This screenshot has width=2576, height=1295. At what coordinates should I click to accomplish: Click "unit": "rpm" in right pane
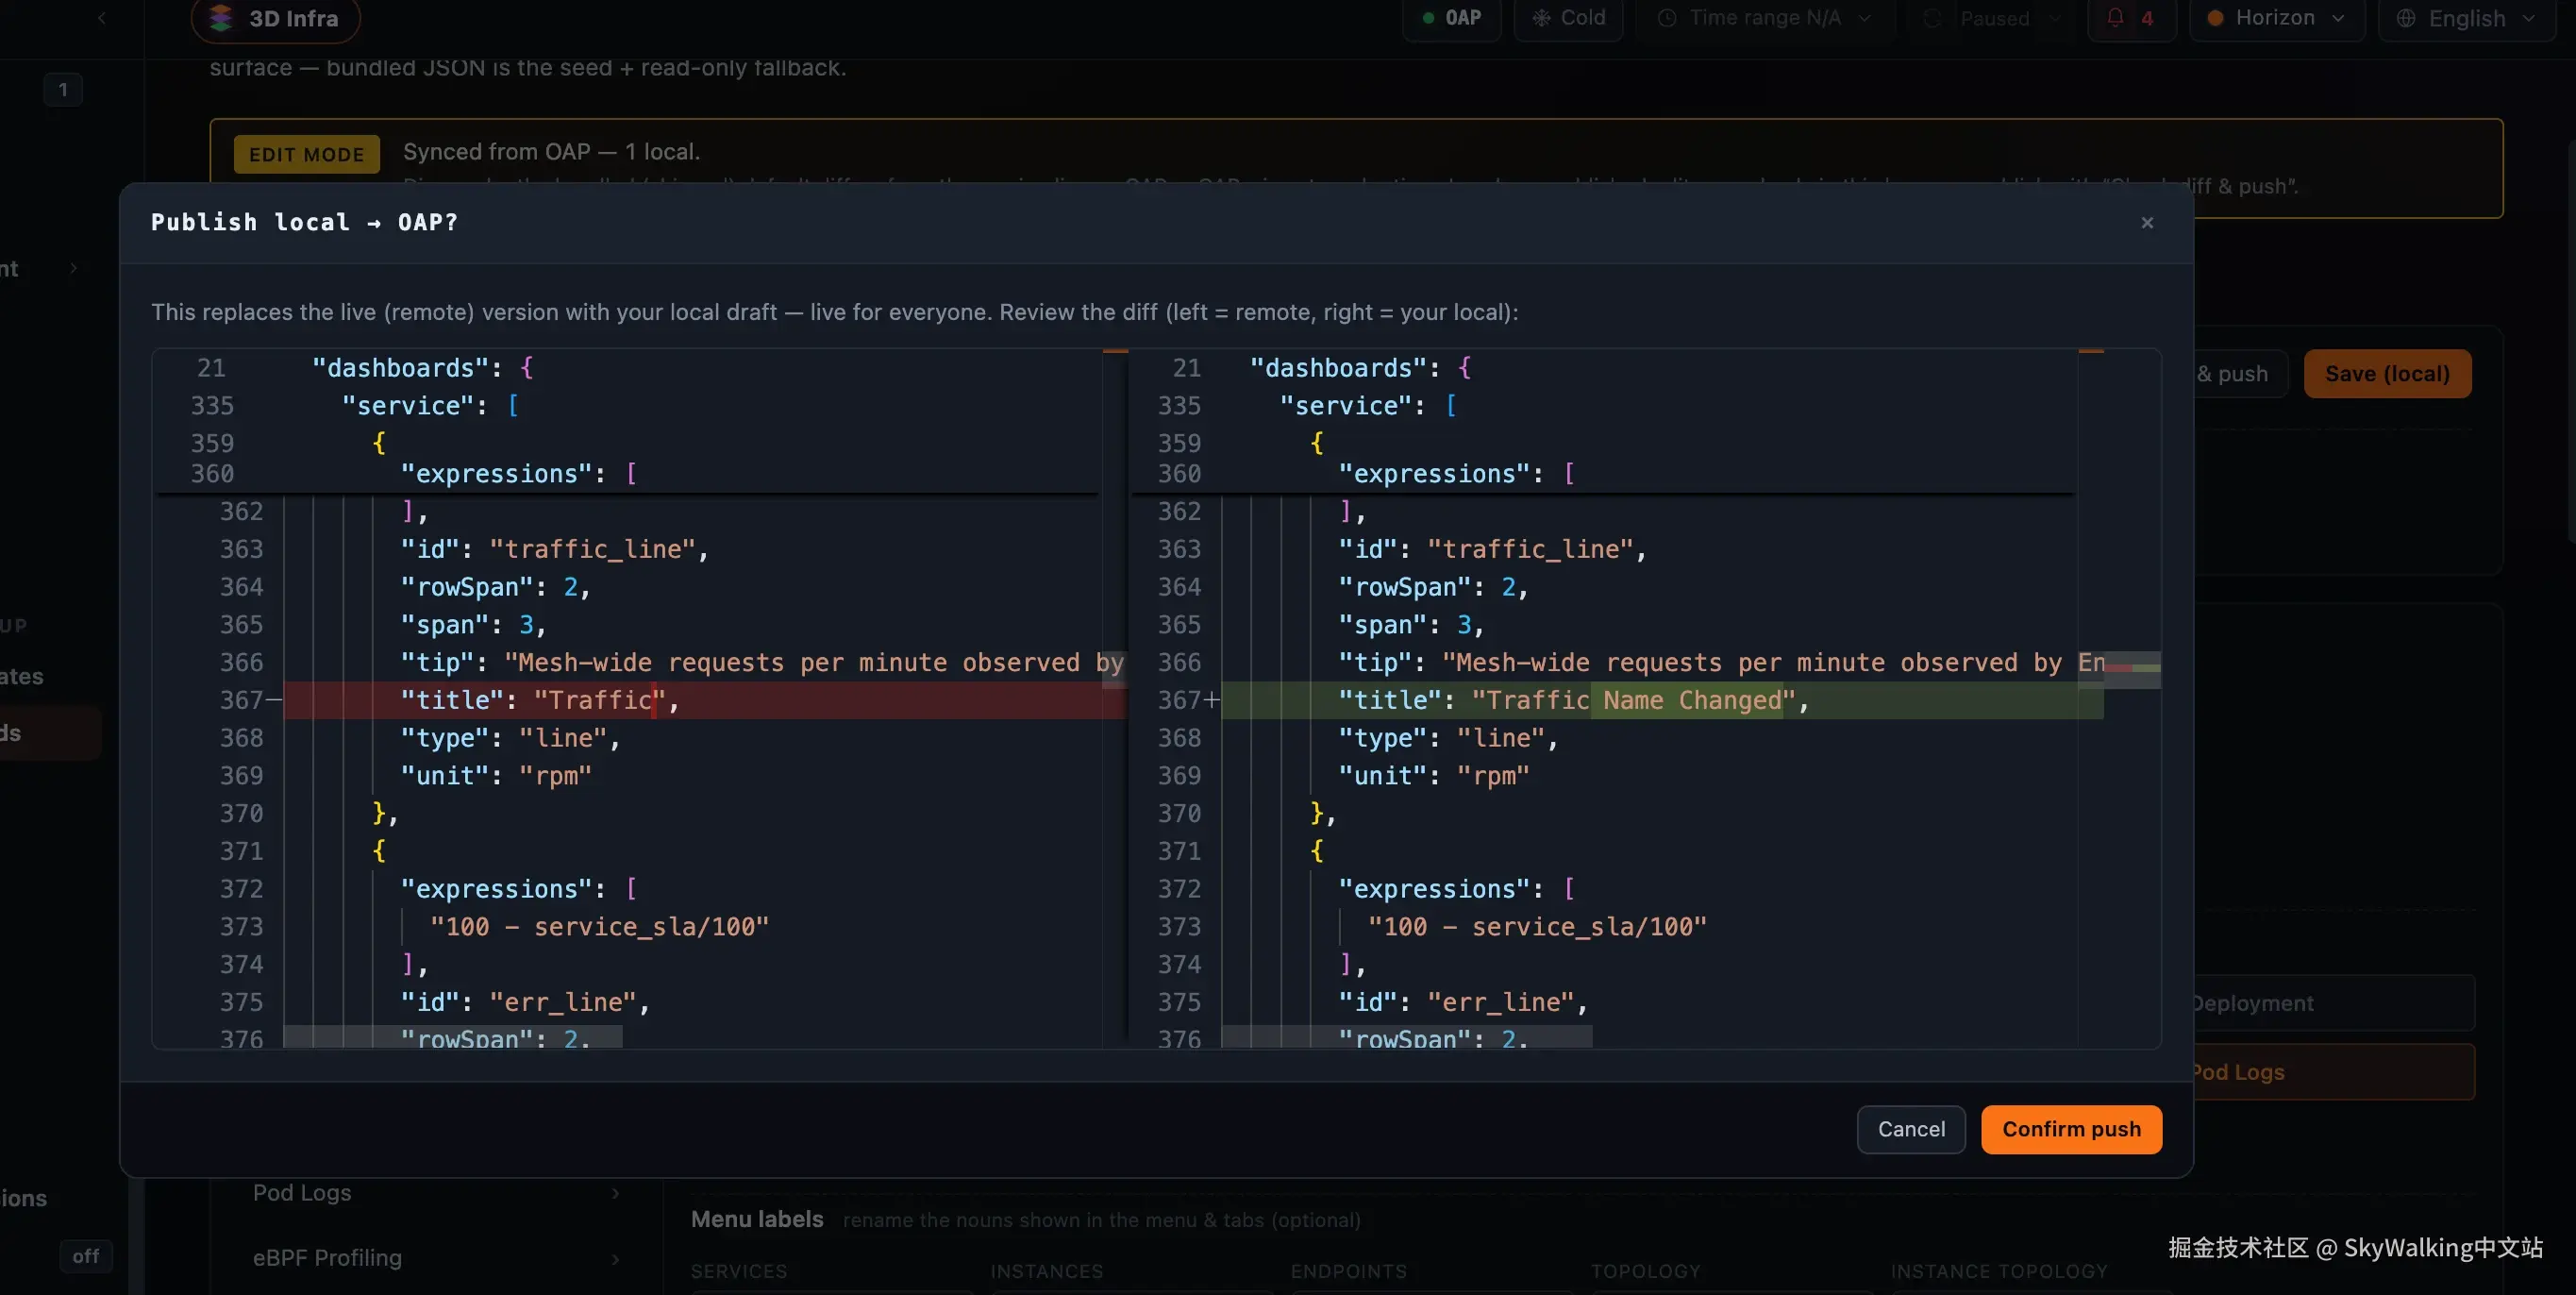pyautogui.click(x=1434, y=776)
